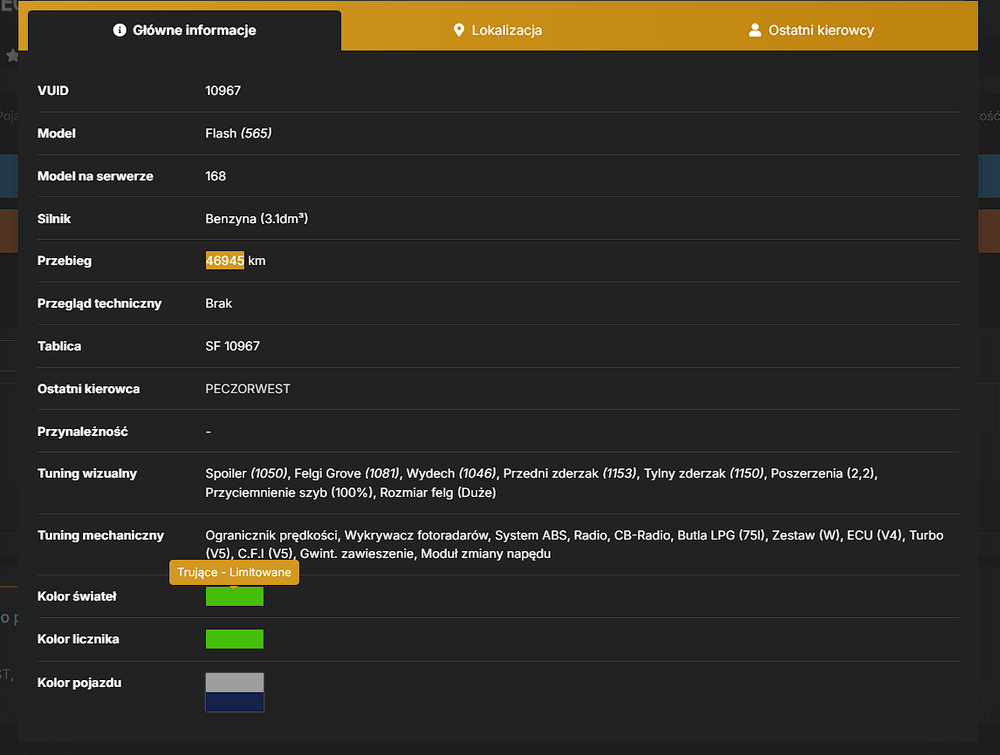This screenshot has height=755, width=1000.
Task: Click the green Kolor licznika swatch
Action: [x=234, y=639]
